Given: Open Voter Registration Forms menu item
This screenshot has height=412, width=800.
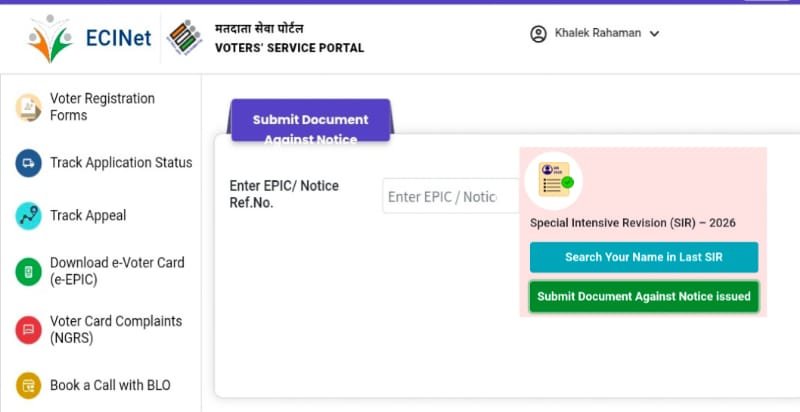Looking at the screenshot, I should coord(102,107).
